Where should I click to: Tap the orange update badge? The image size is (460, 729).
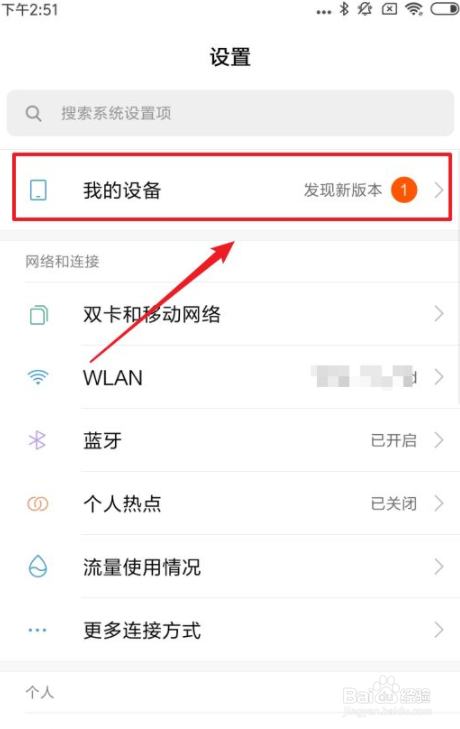click(x=404, y=190)
